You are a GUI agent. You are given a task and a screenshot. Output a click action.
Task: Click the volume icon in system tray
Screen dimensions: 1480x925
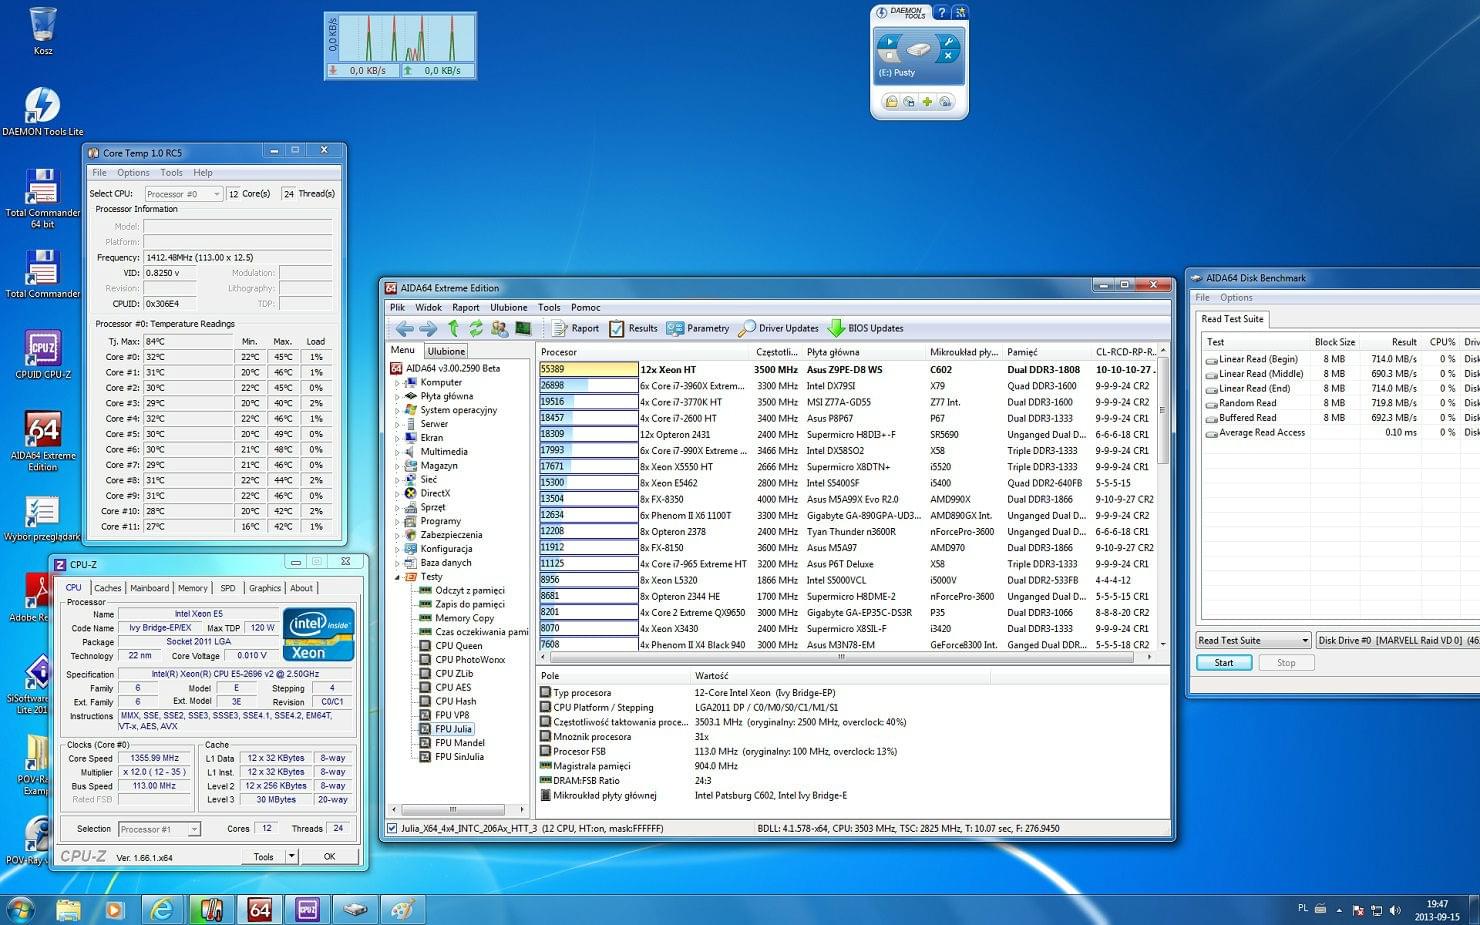click(1395, 910)
